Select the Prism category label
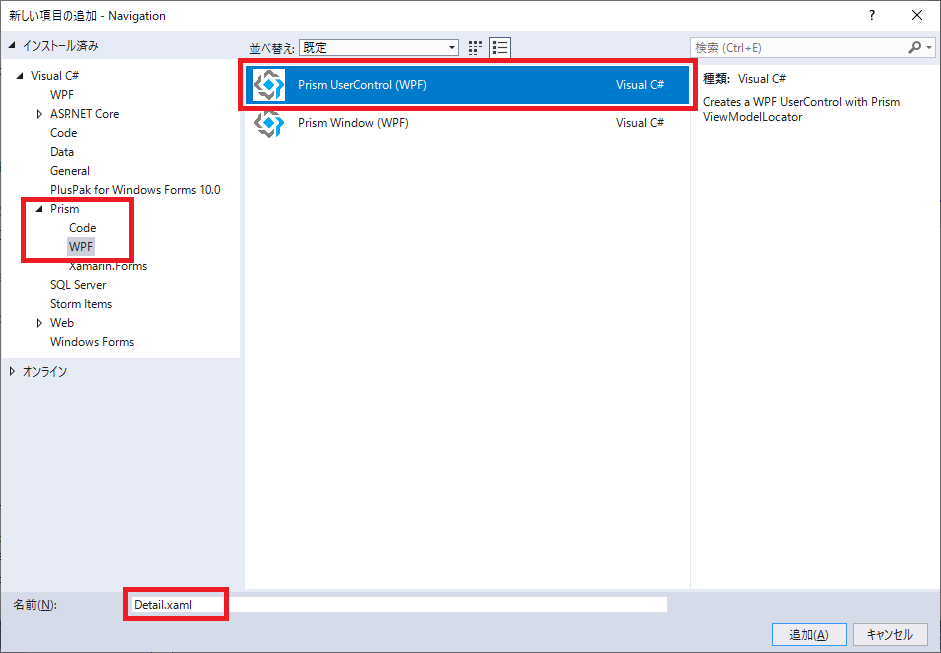 tap(64, 209)
